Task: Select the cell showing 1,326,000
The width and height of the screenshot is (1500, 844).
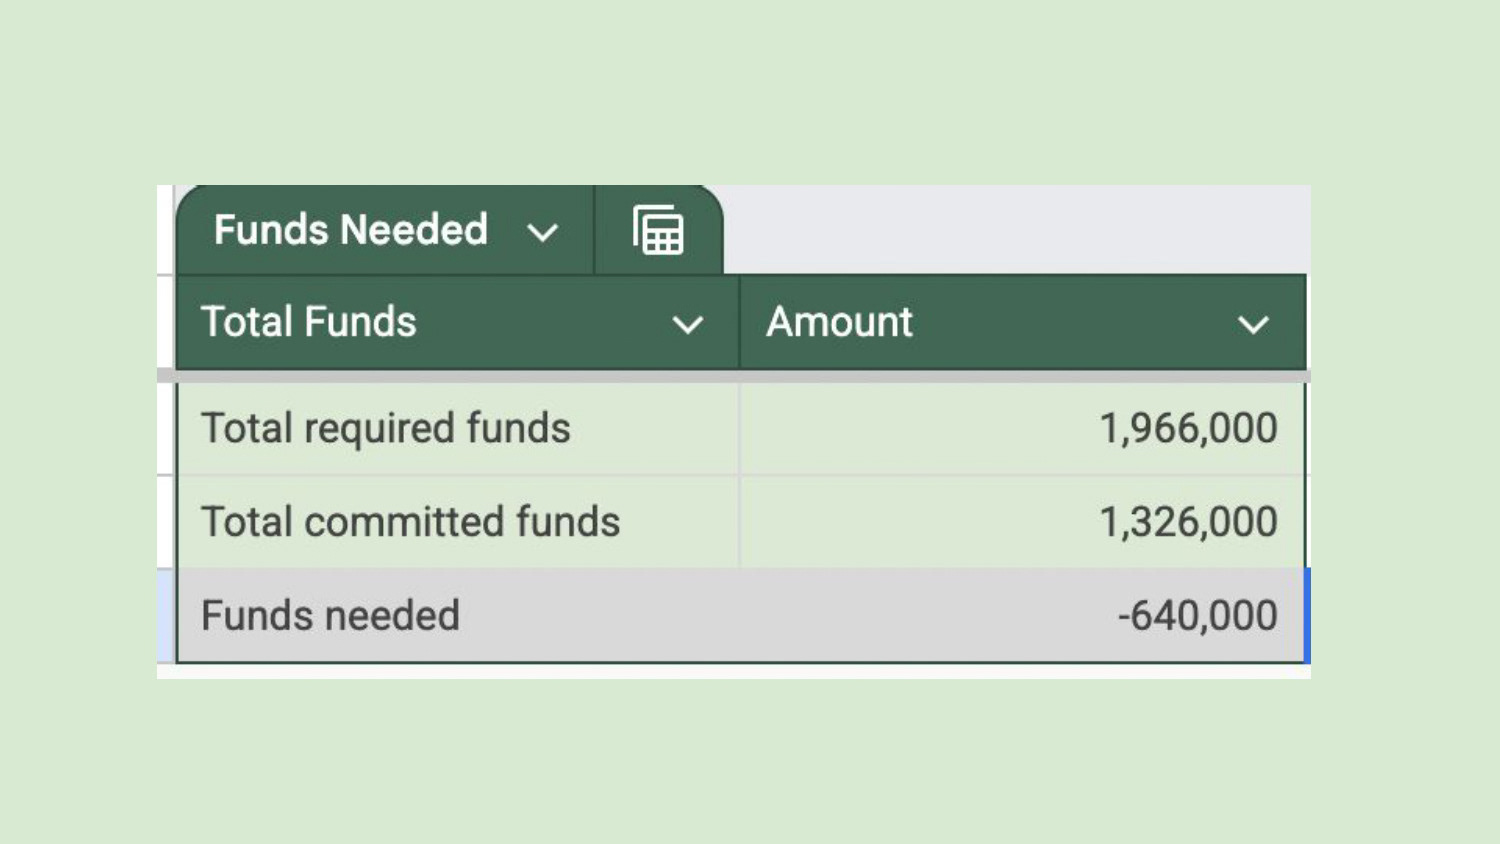Action: click(x=1188, y=522)
